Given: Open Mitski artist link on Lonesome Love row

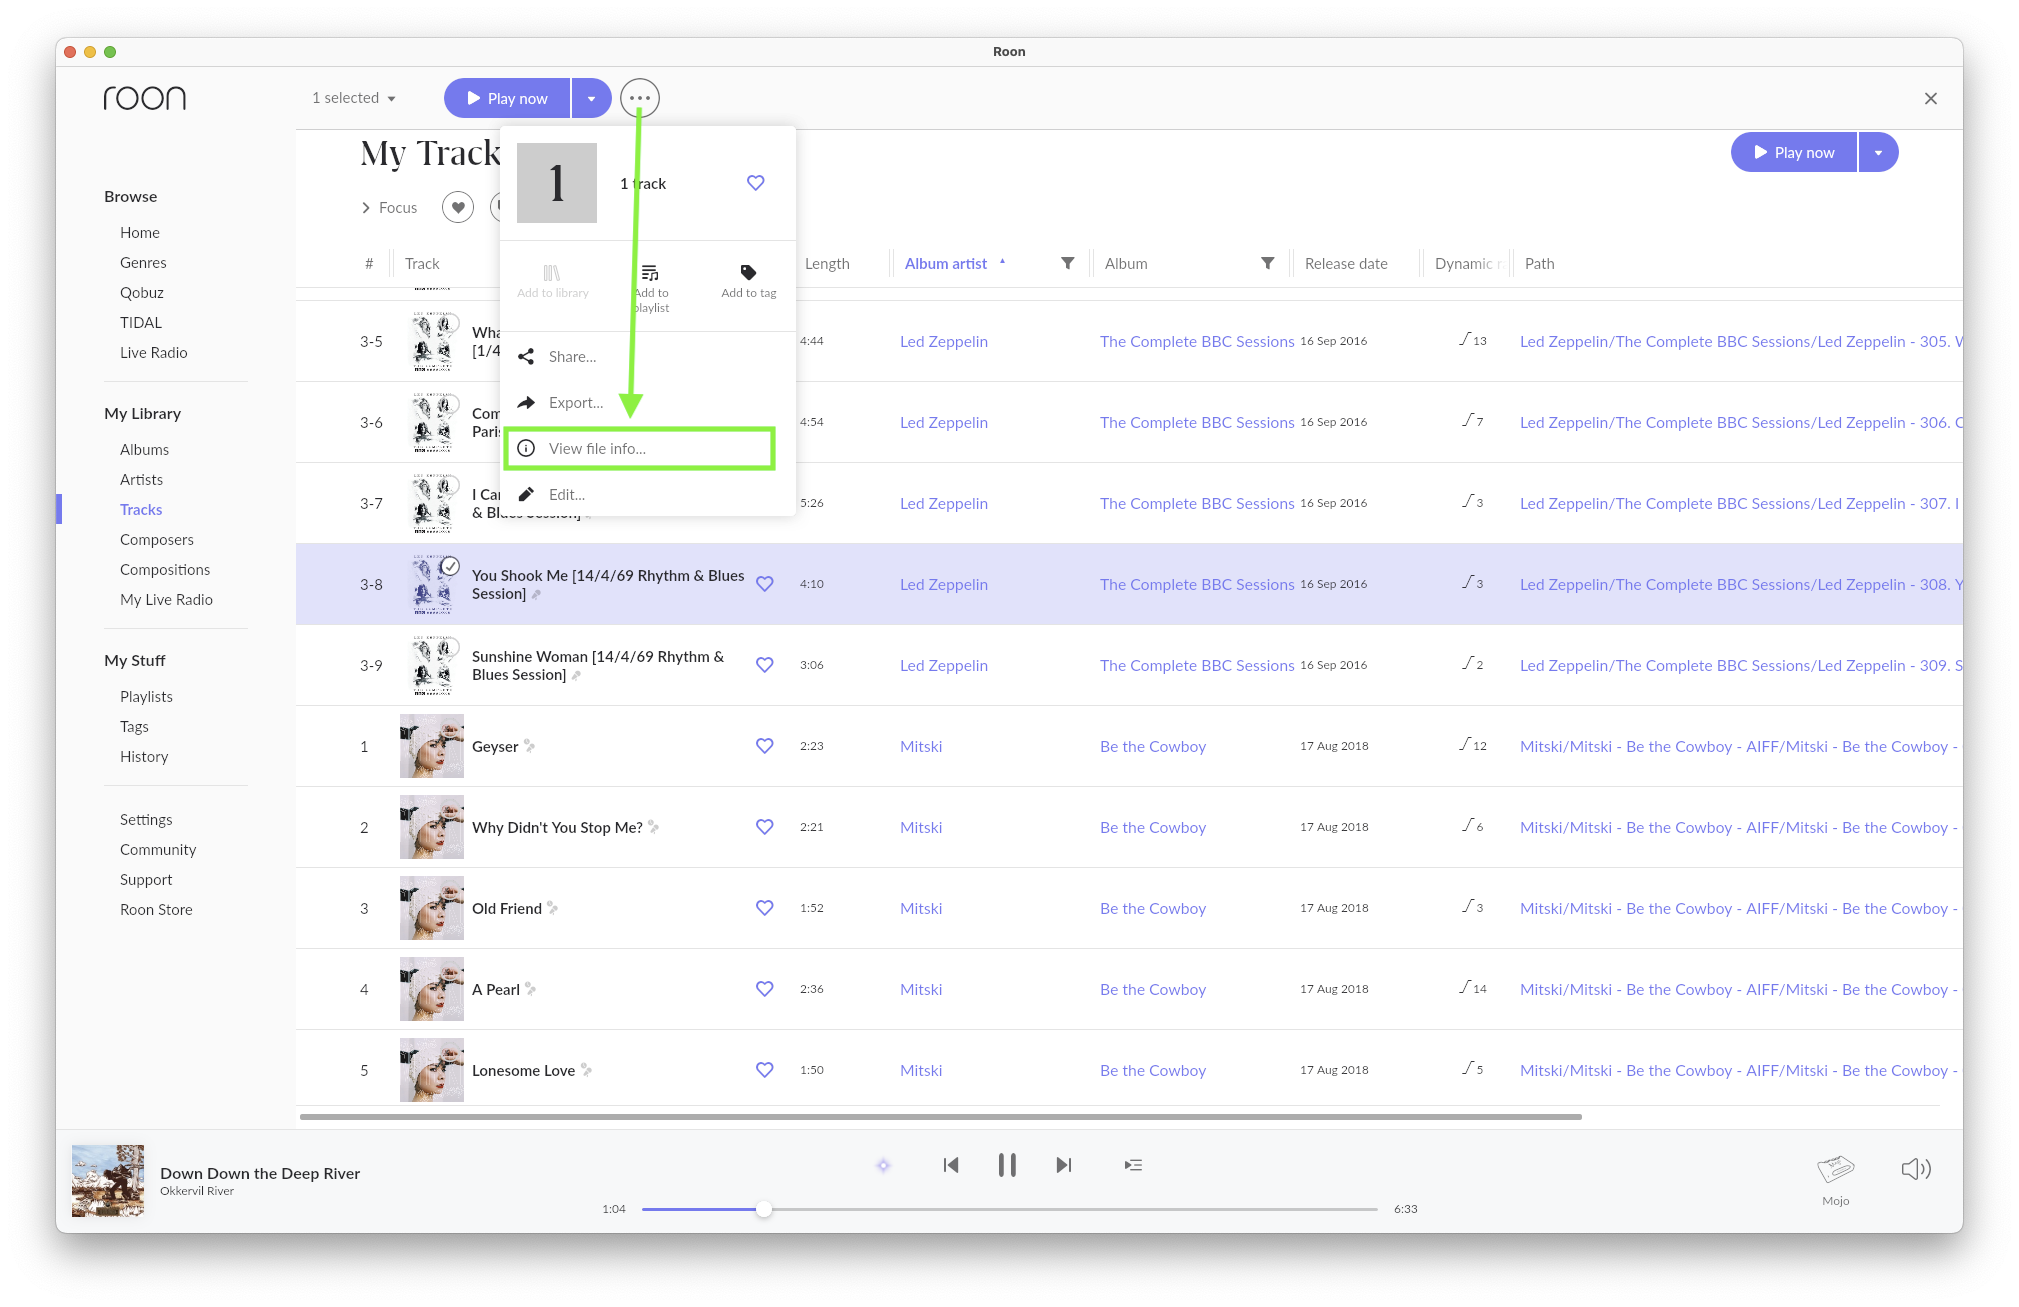Looking at the screenshot, I should tap(921, 1070).
